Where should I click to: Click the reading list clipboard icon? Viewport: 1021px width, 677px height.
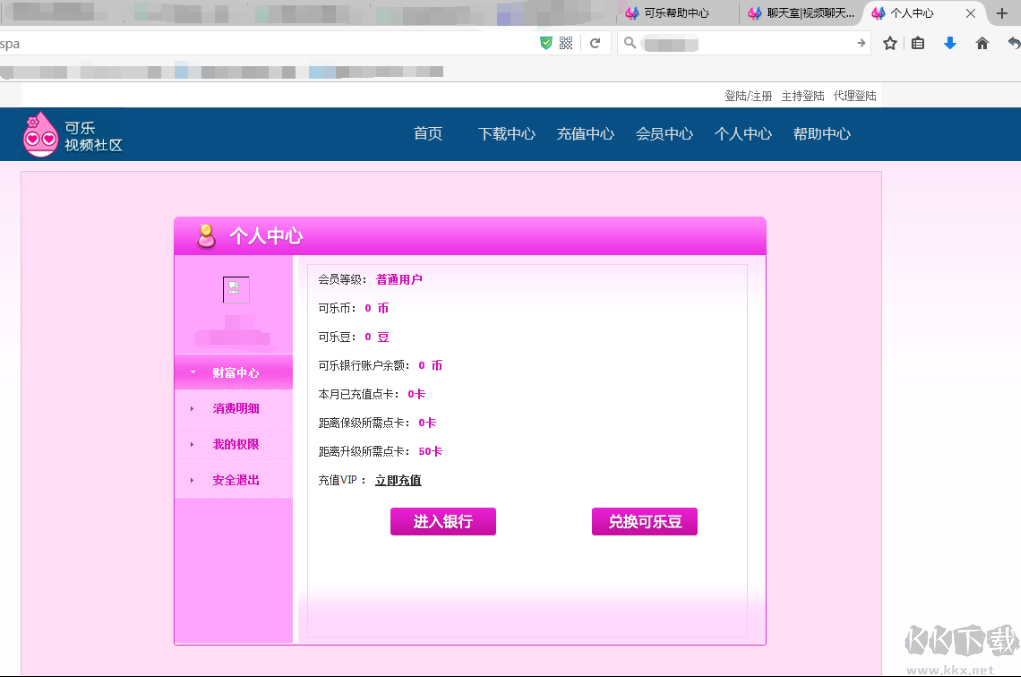tap(917, 43)
